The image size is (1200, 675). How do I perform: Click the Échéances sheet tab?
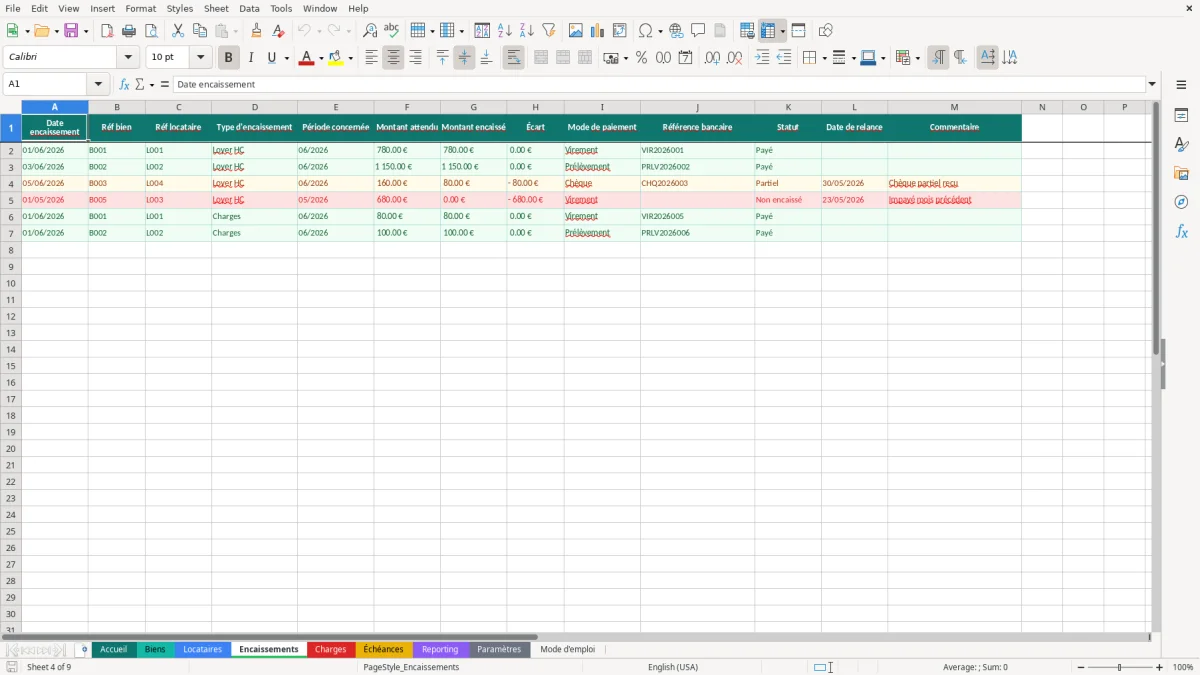pyautogui.click(x=383, y=650)
